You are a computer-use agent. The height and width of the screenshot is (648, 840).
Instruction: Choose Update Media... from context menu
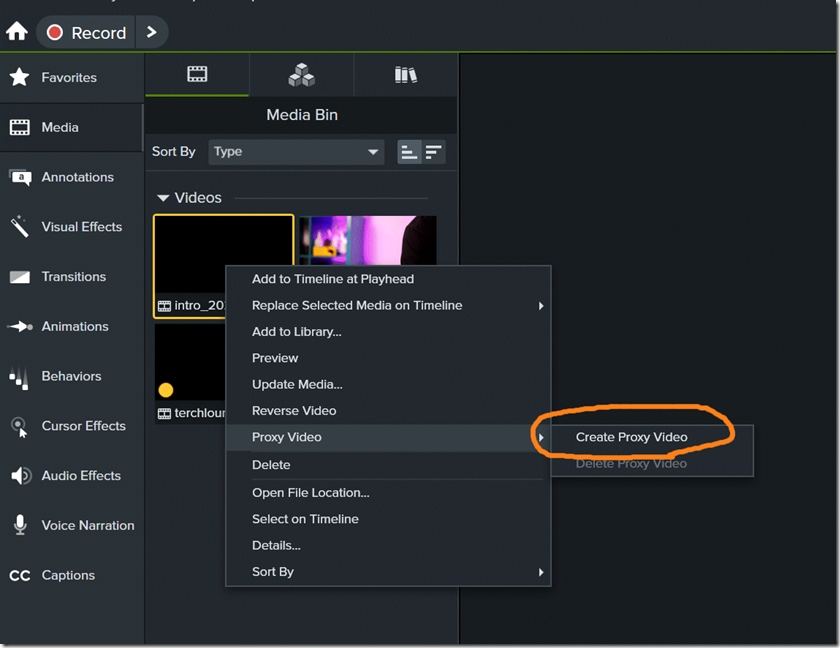tap(388, 385)
